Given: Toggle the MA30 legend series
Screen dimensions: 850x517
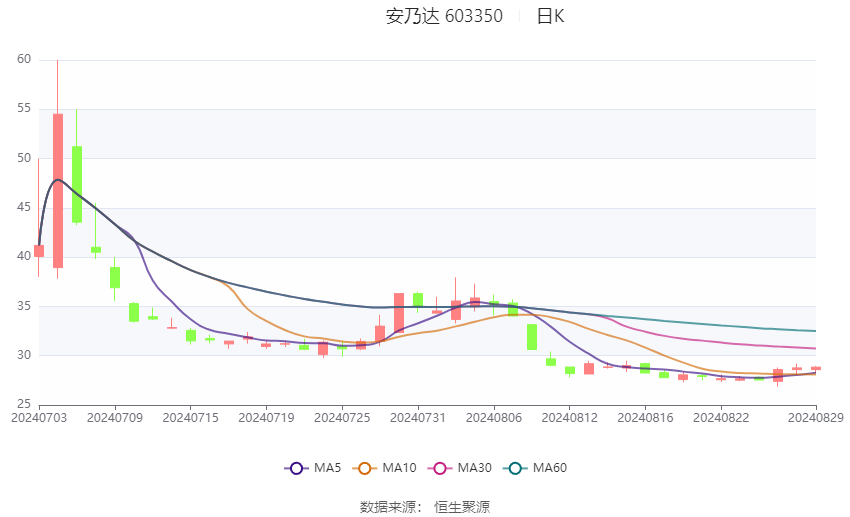Looking at the screenshot, I should pos(460,468).
